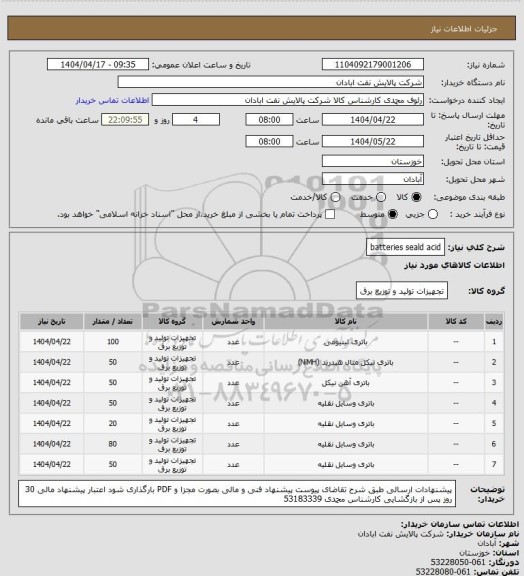Click the price validity date 1404/05/22 field
This screenshot has height=576, width=524.
coord(373,141)
